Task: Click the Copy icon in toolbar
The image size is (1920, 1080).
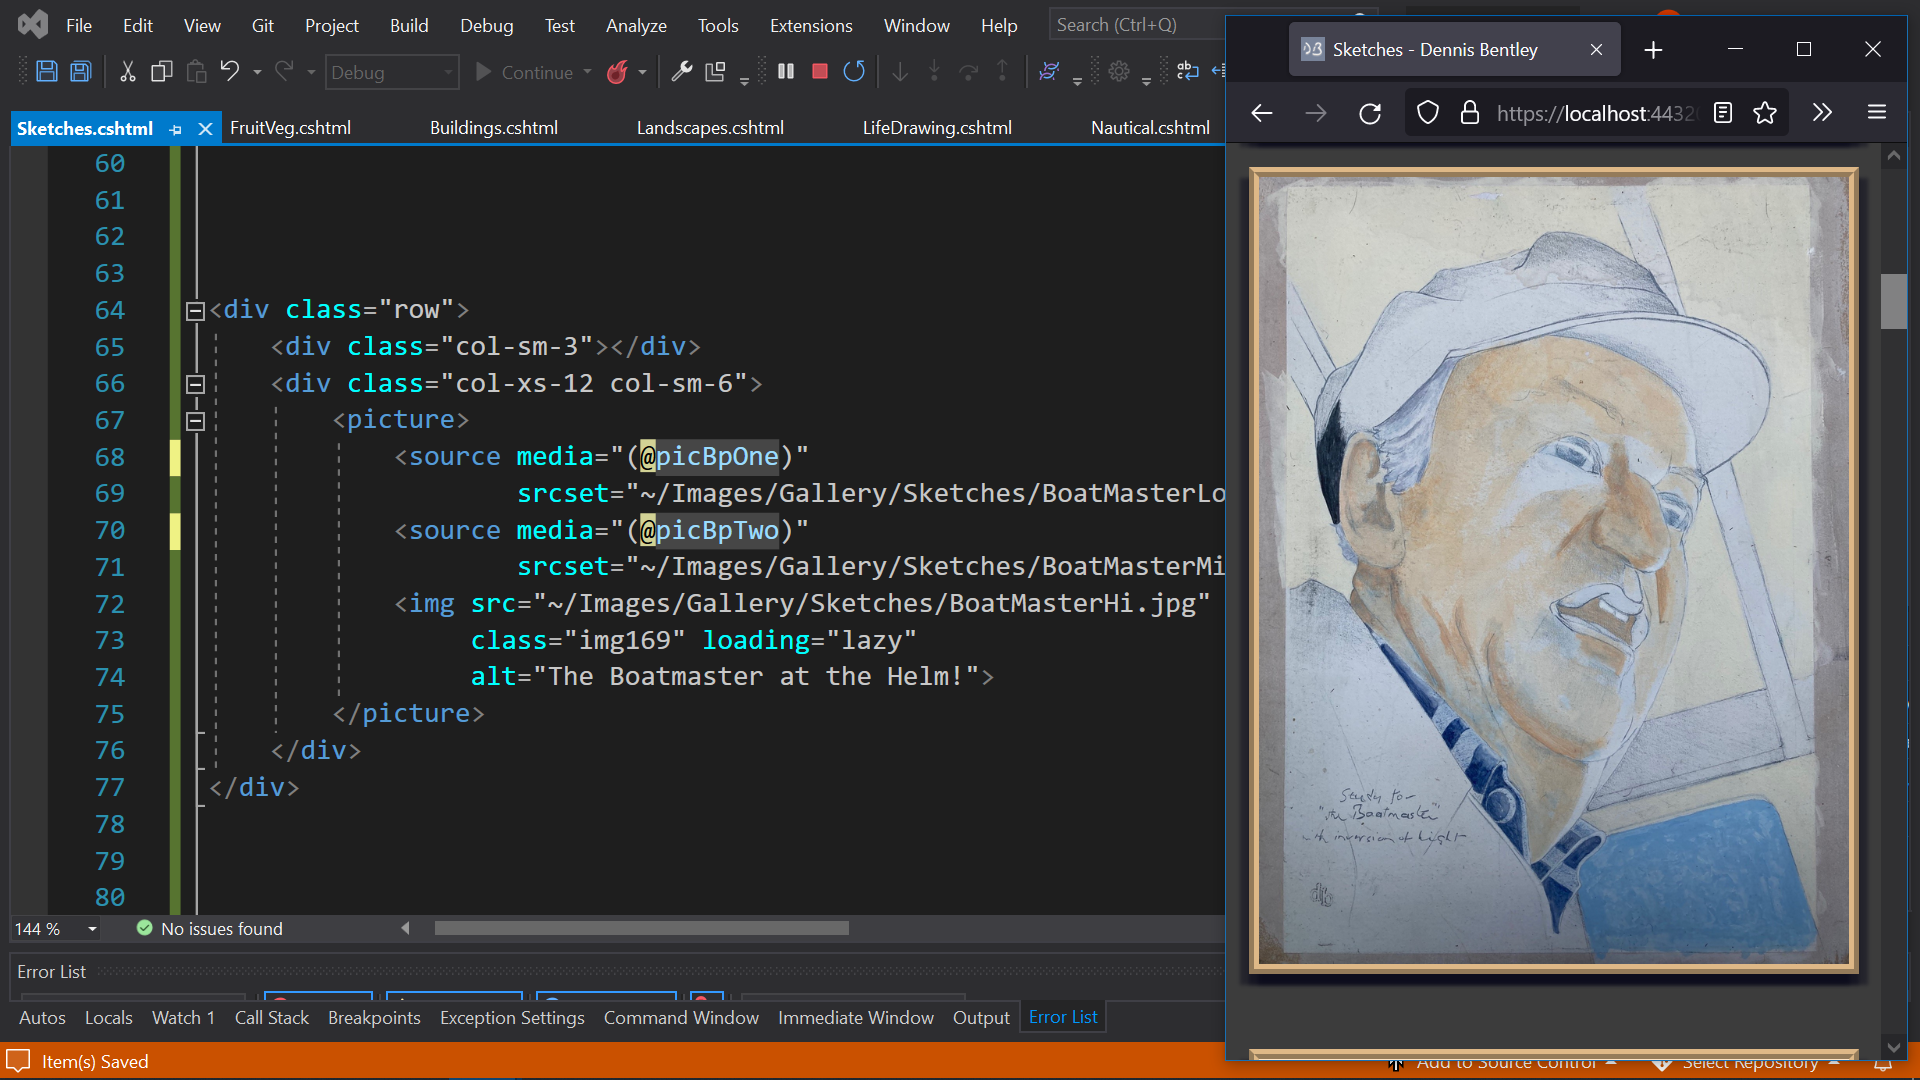Action: (x=161, y=72)
